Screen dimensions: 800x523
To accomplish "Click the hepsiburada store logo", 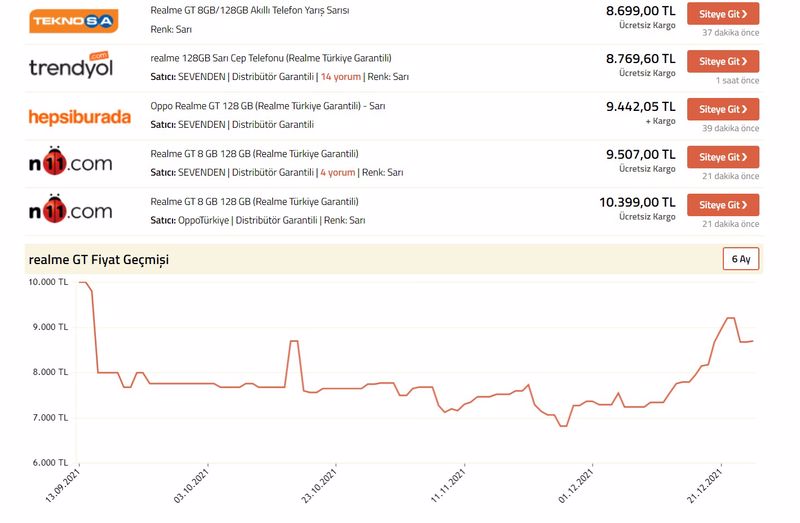I will pos(80,117).
